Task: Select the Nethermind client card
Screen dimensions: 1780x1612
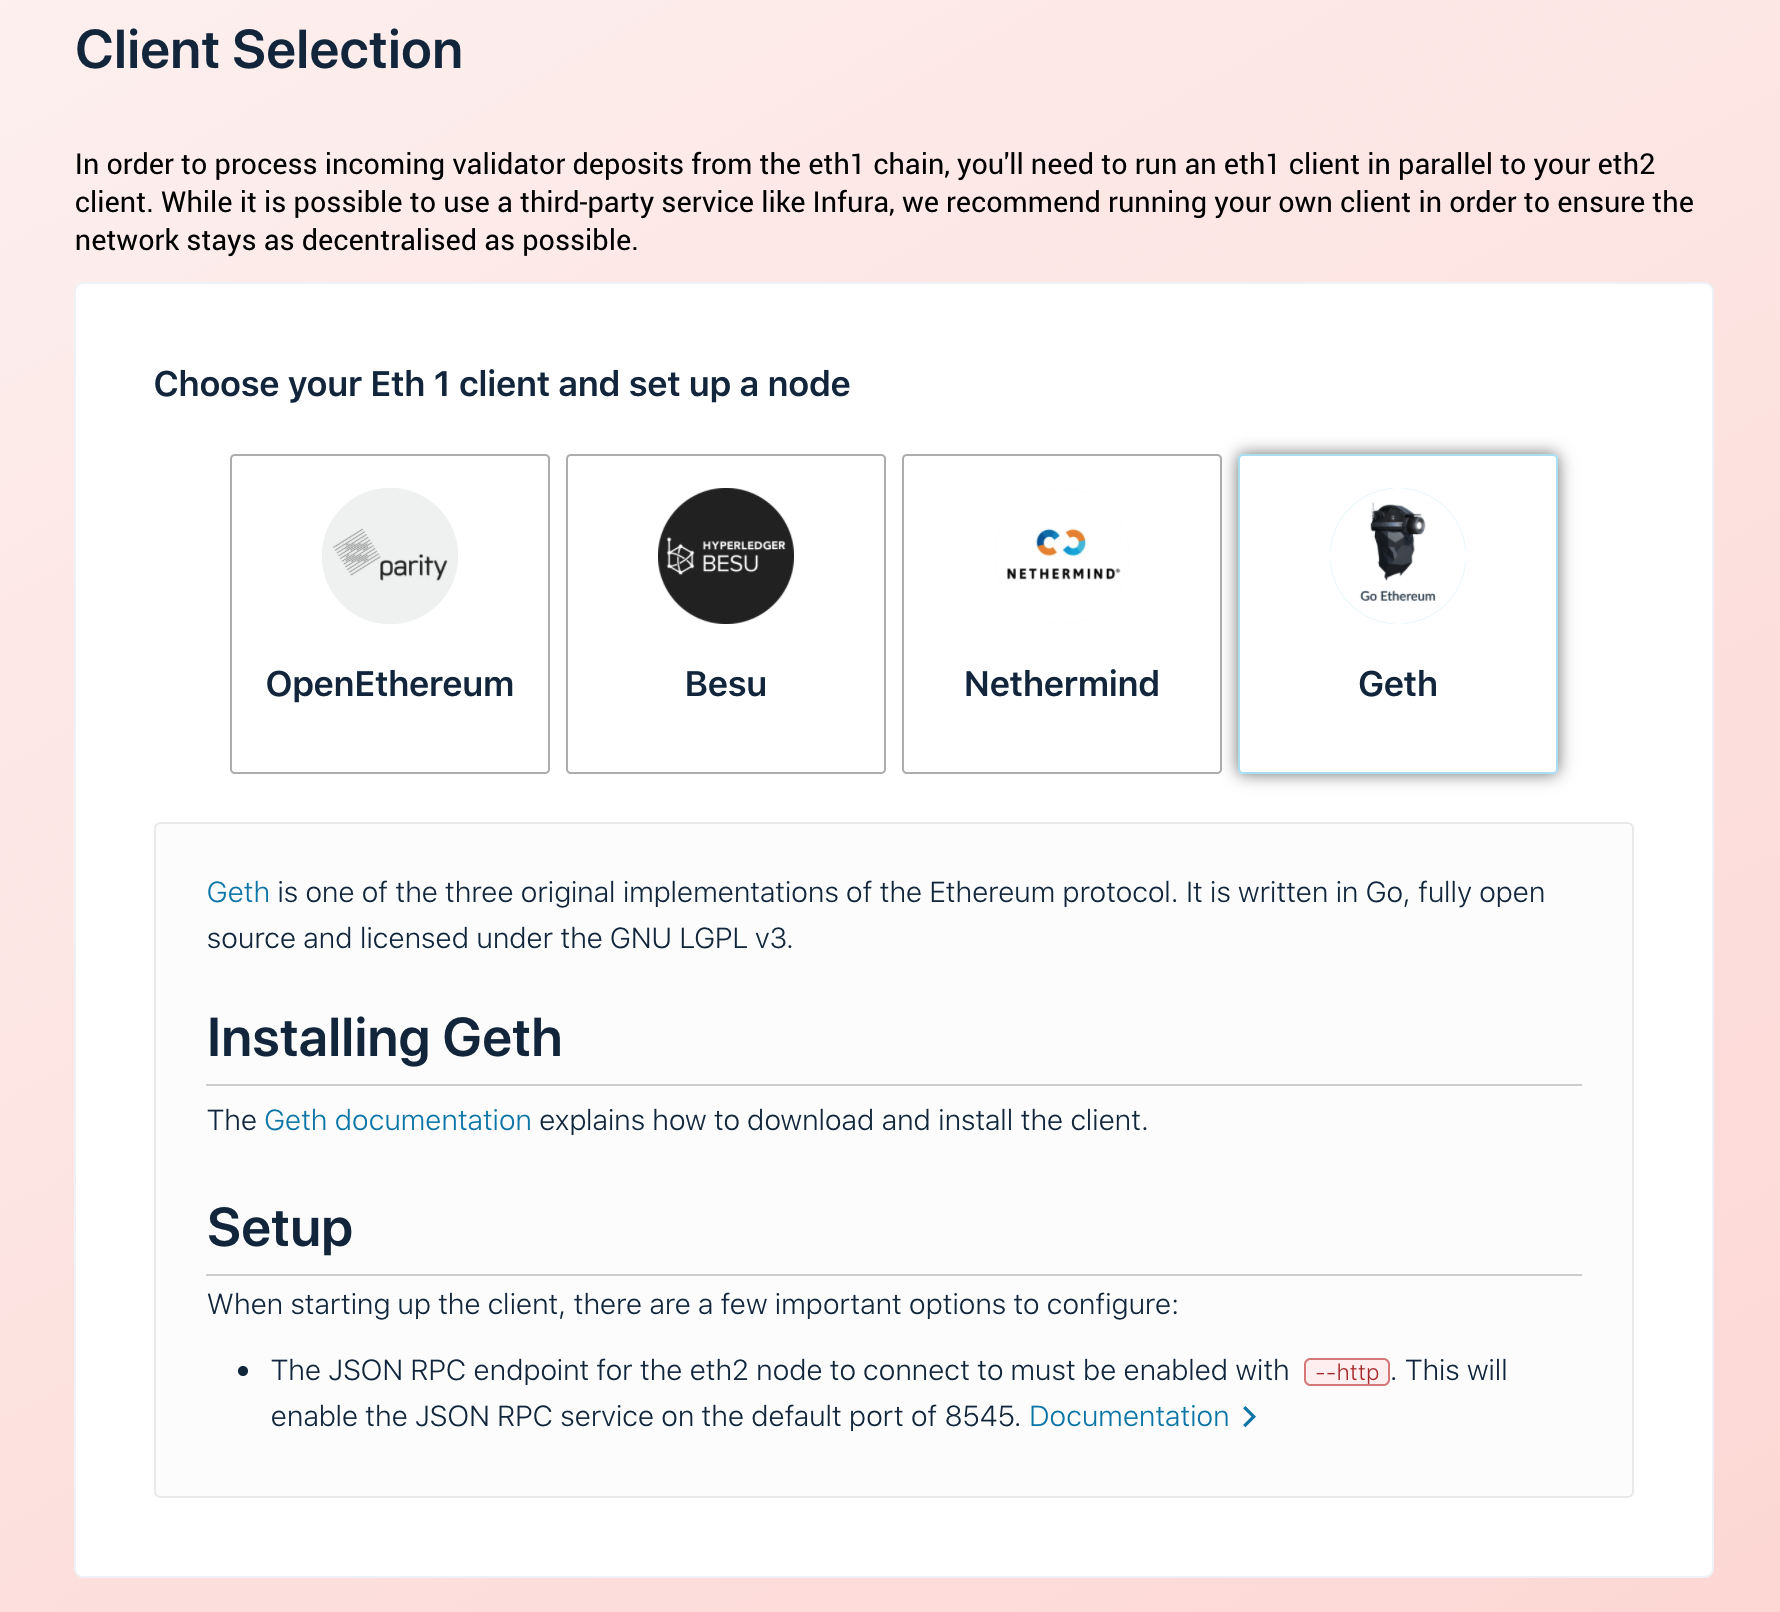Action: [x=1061, y=613]
